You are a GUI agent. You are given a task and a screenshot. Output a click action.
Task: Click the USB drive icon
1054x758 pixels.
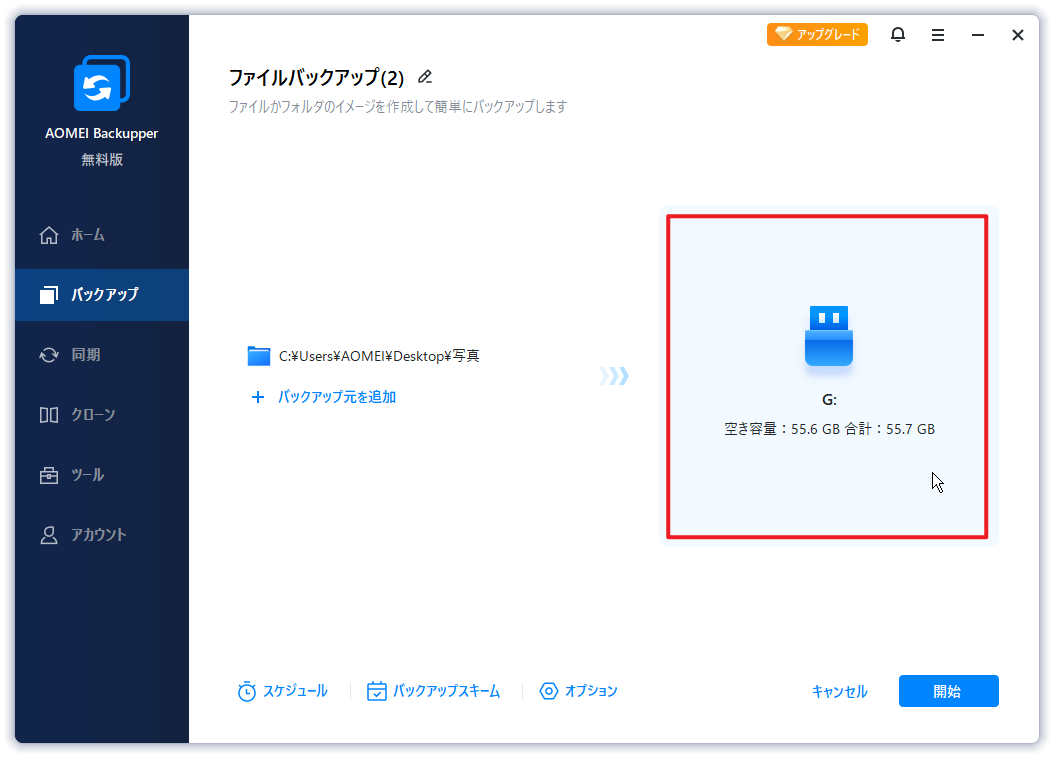point(829,335)
